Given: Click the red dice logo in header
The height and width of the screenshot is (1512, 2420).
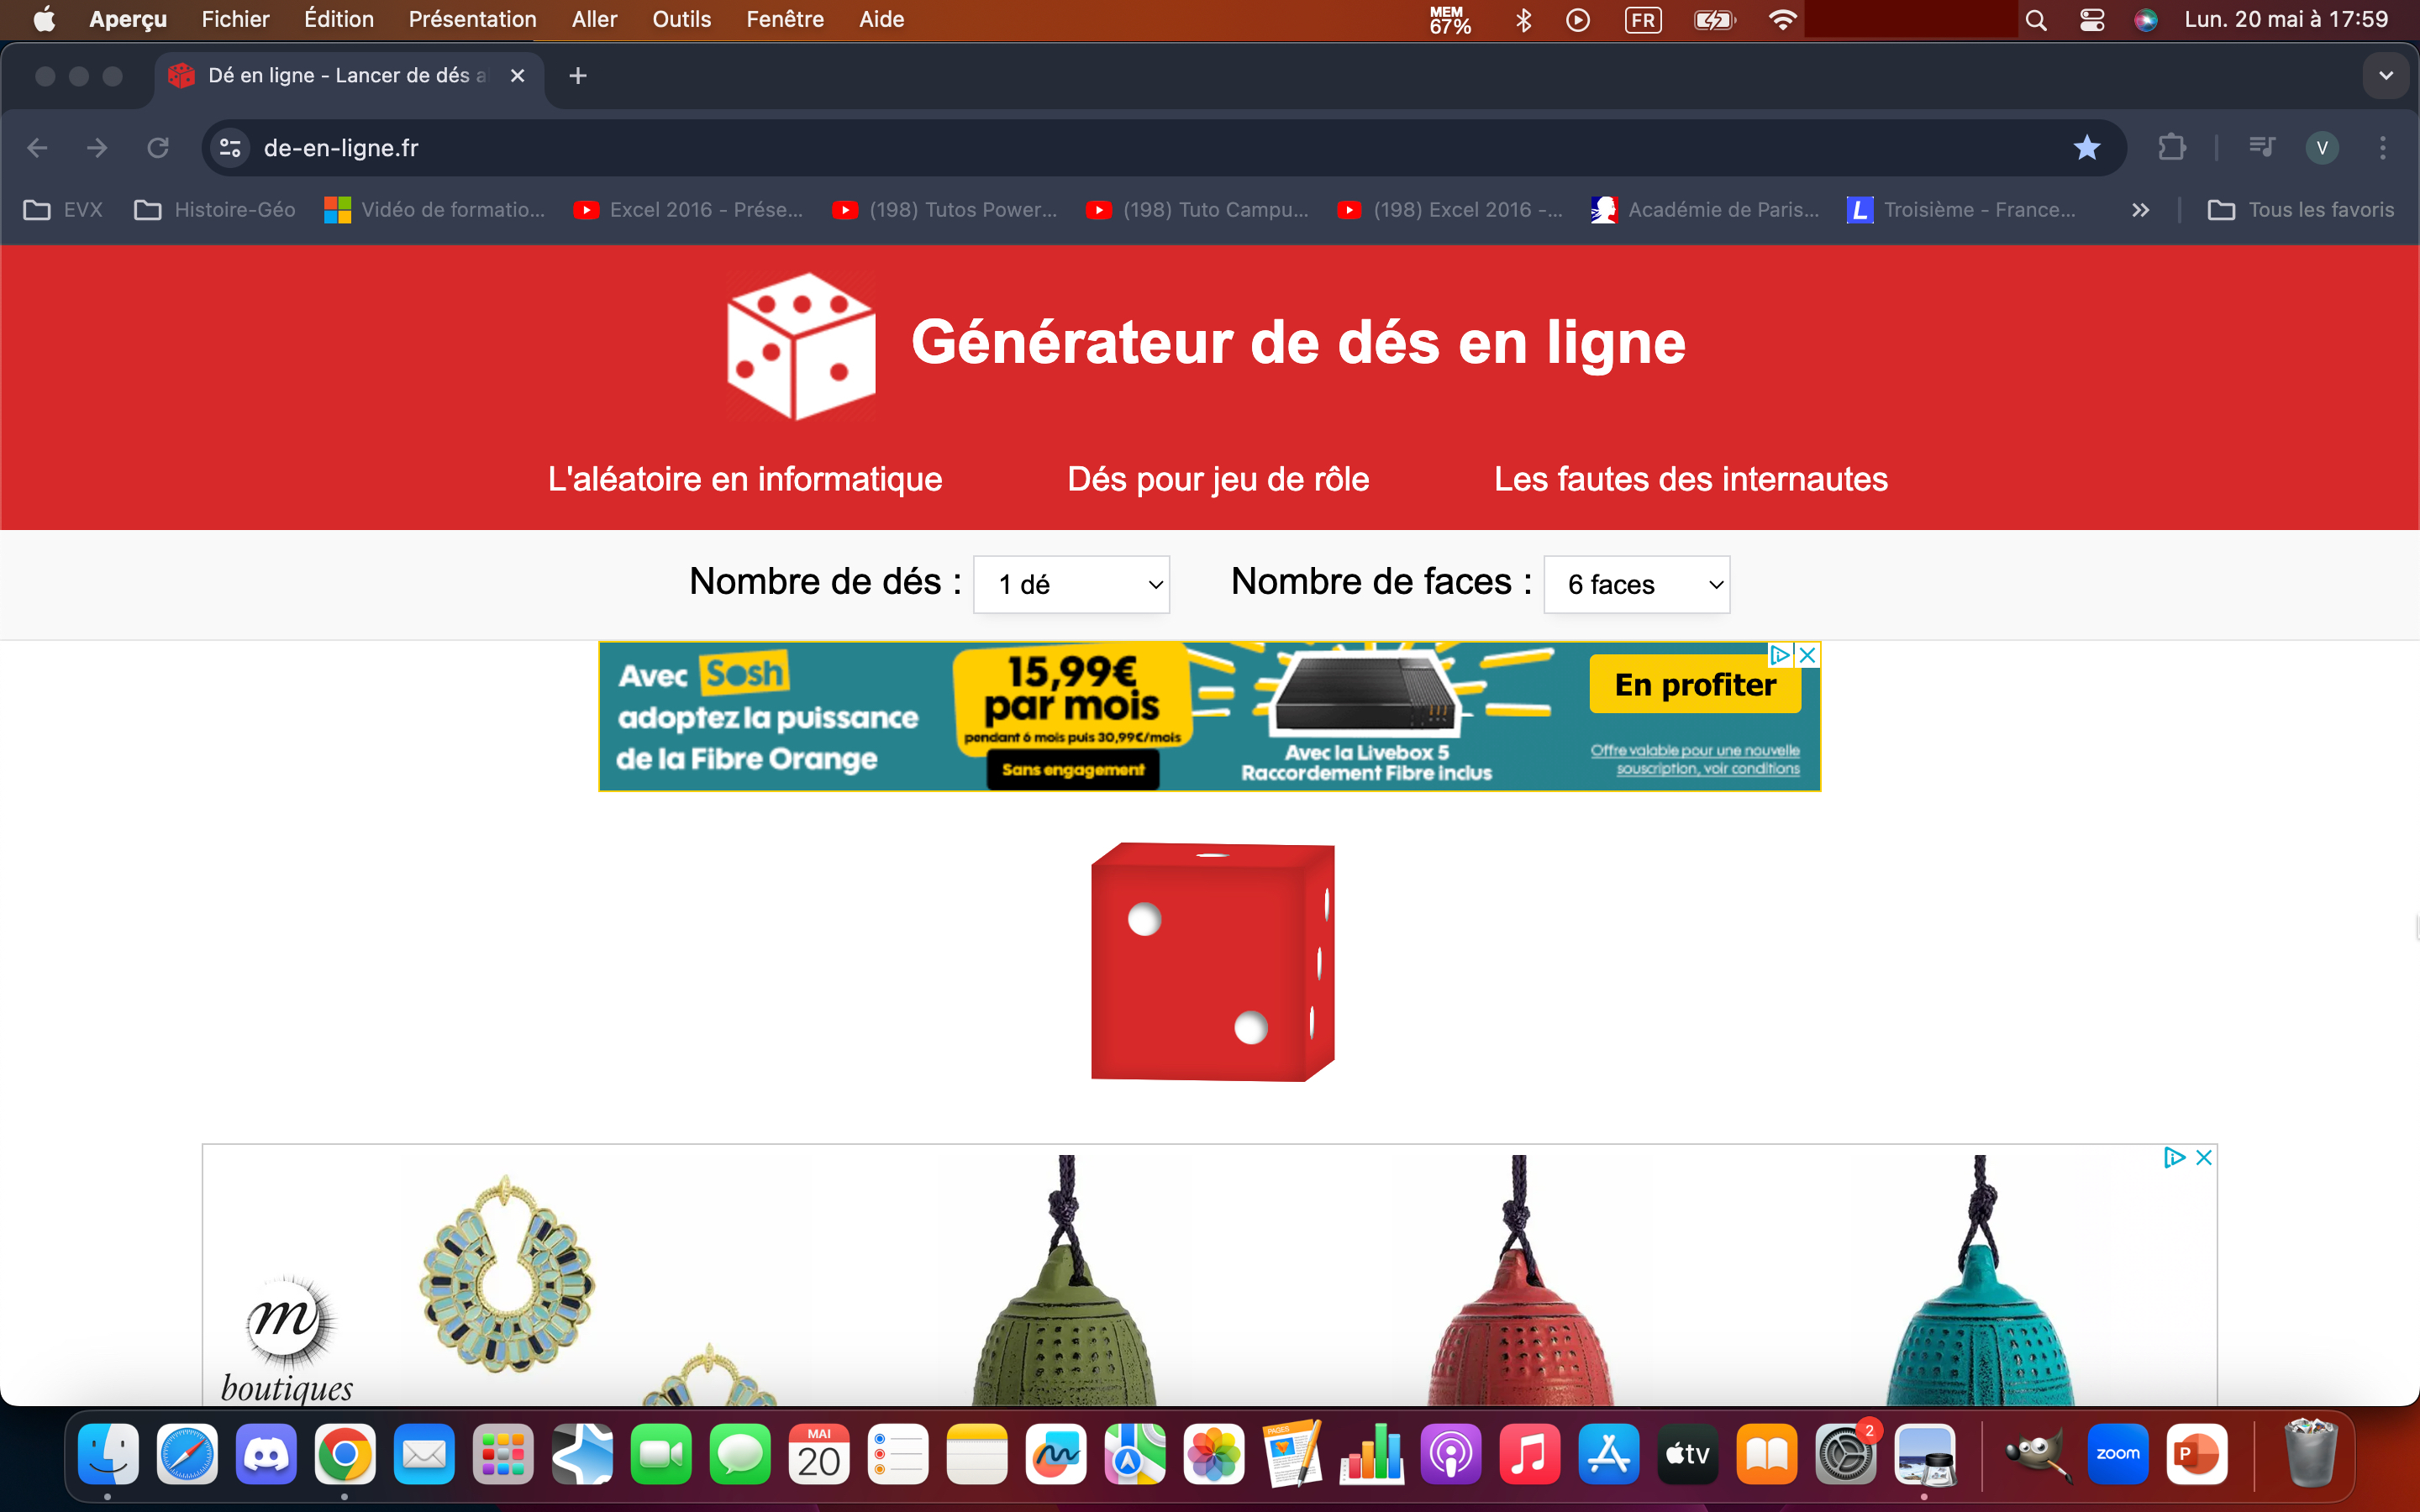Looking at the screenshot, I should pyautogui.click(x=801, y=345).
